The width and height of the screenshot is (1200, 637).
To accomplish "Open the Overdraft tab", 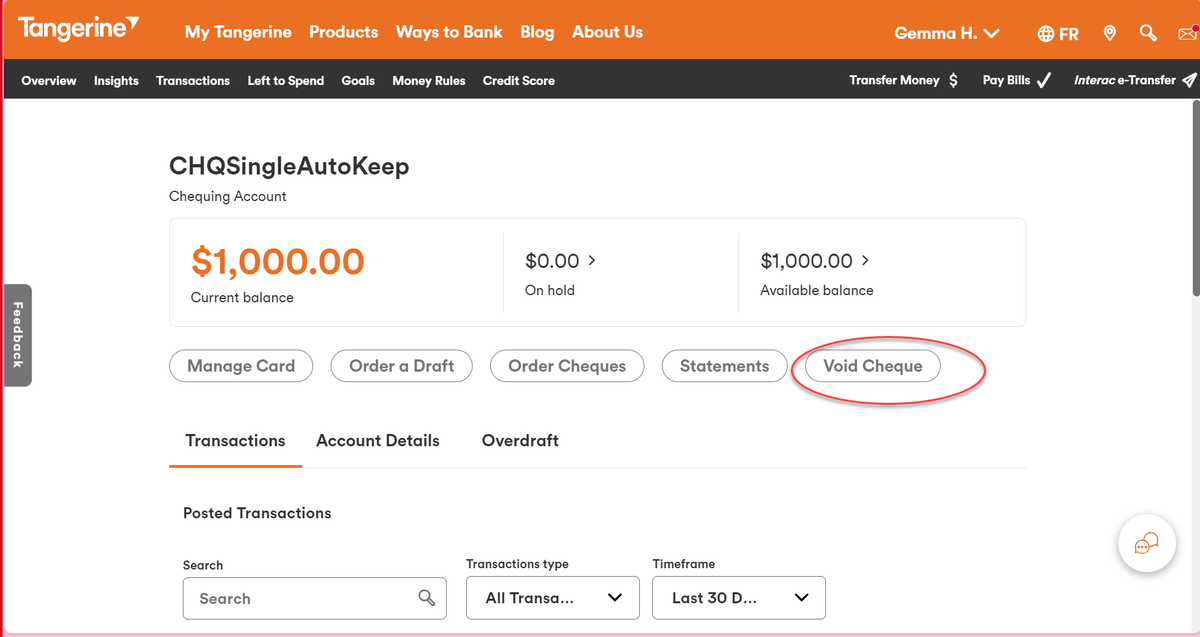I will pos(520,440).
